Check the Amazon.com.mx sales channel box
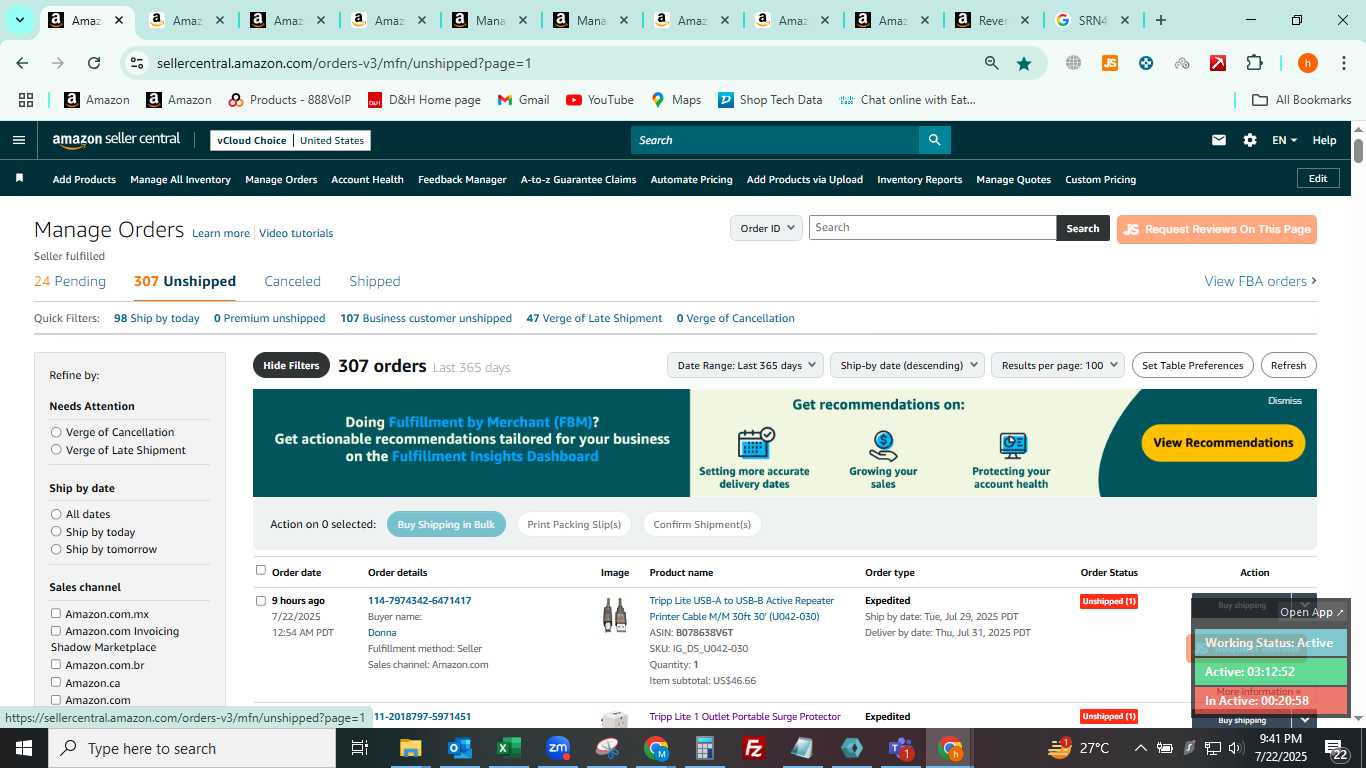Viewport: 1366px width, 768px height. pos(56,613)
